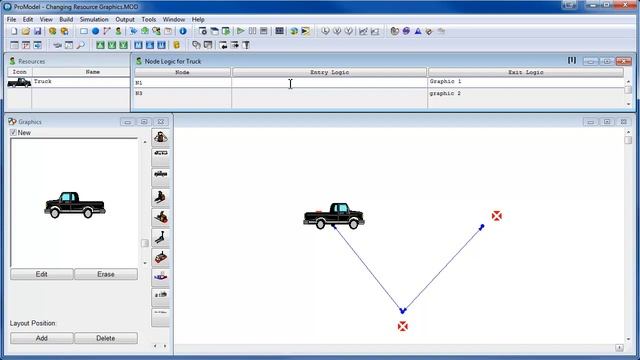
Task: Click the Path Networks toolbar icon
Action: point(107,31)
